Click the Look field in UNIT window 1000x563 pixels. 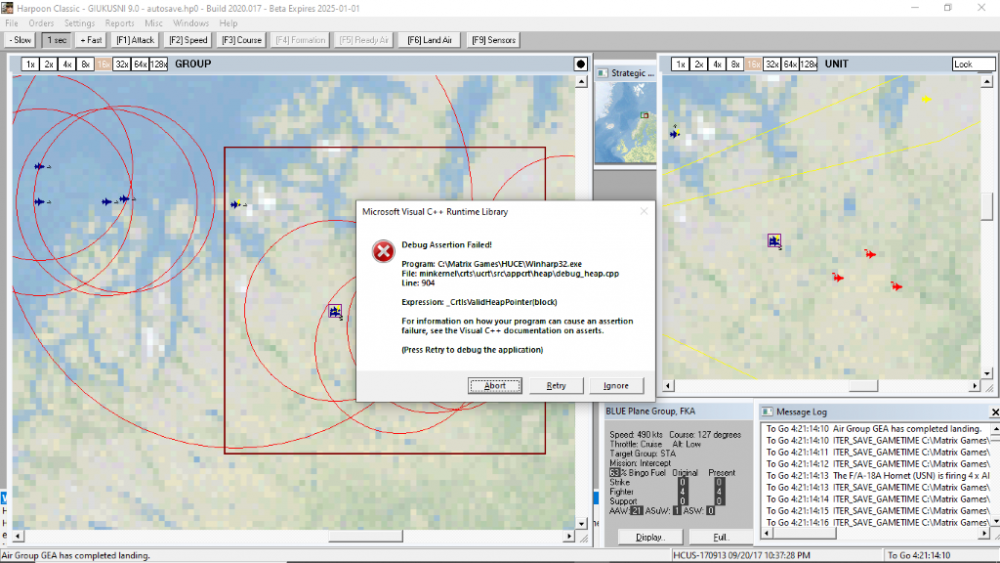[x=973, y=64]
